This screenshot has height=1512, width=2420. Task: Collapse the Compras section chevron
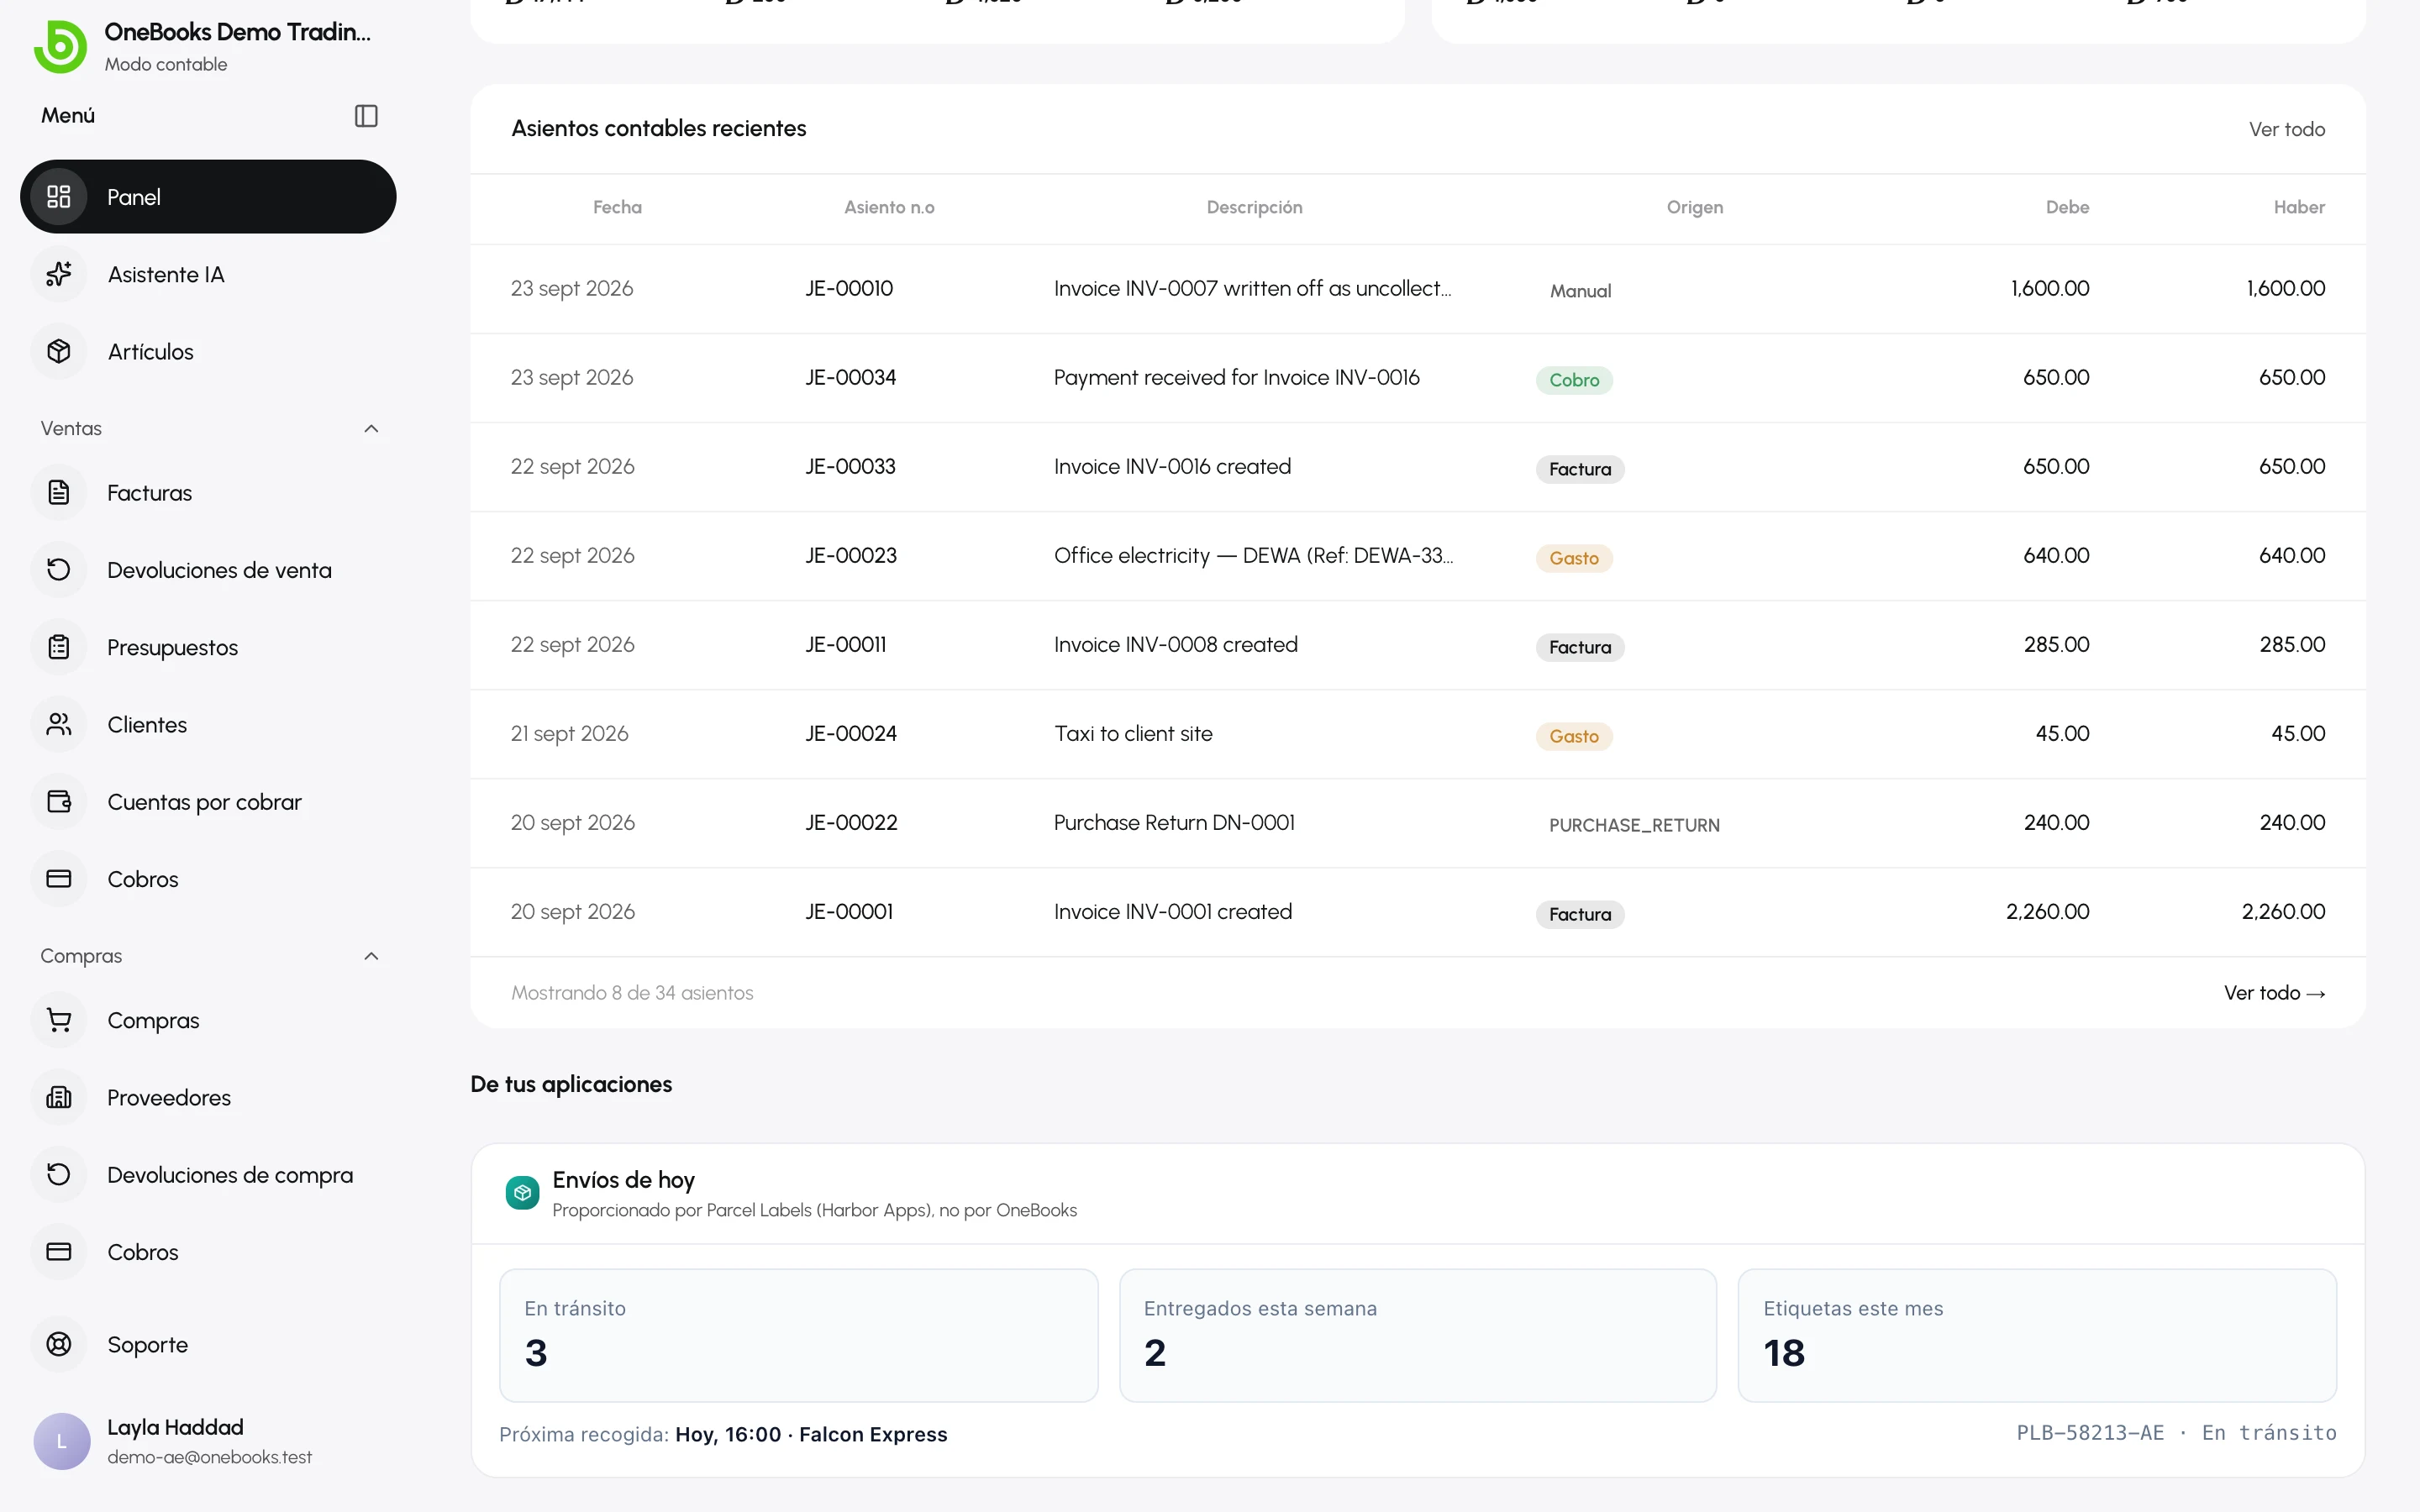point(371,956)
